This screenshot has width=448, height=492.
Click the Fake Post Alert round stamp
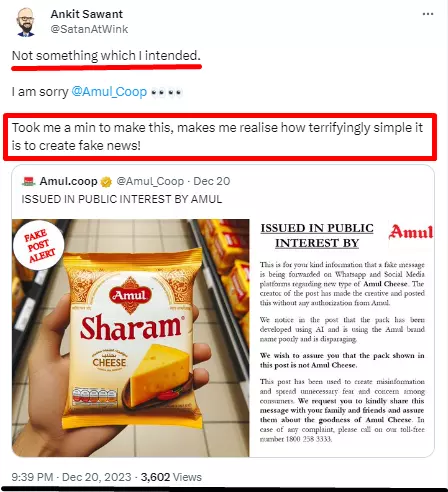[x=39, y=245]
